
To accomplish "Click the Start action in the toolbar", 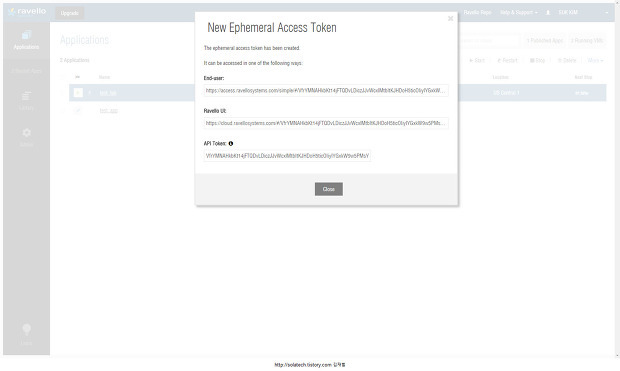I will point(477,61).
